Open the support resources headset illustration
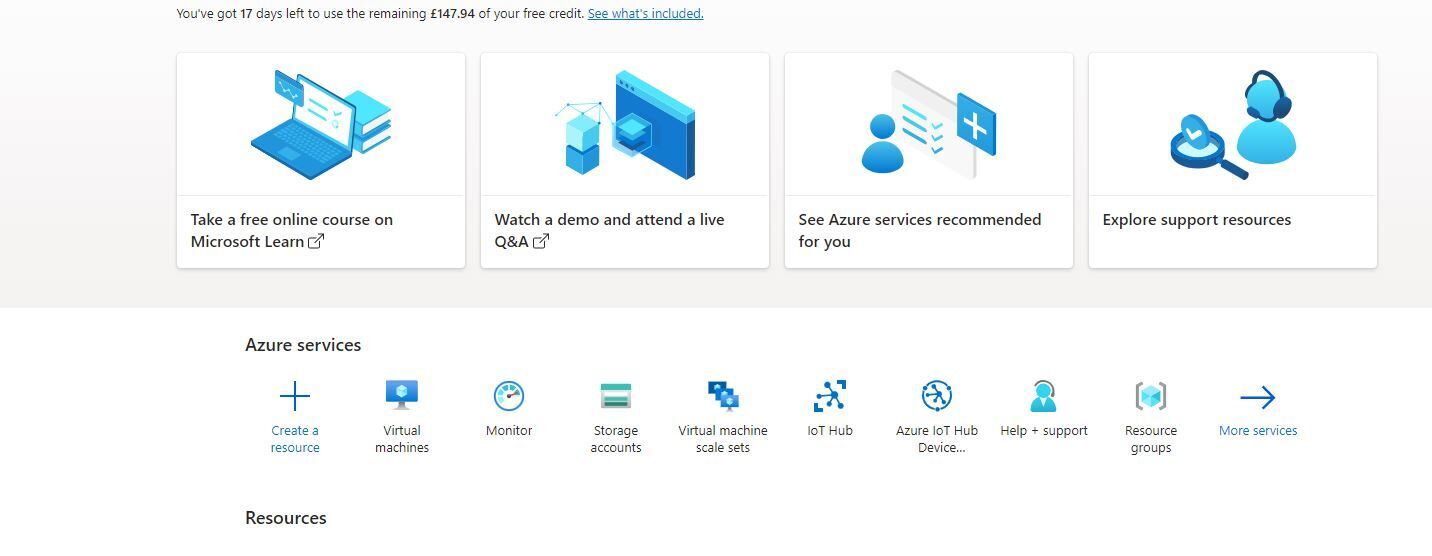The width and height of the screenshot is (1432, 556). [1233, 125]
